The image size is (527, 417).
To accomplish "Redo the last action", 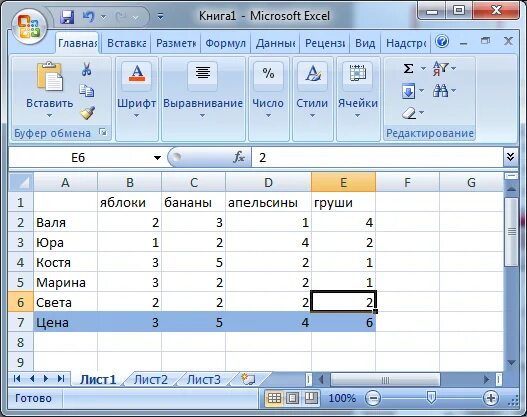I will [x=121, y=16].
